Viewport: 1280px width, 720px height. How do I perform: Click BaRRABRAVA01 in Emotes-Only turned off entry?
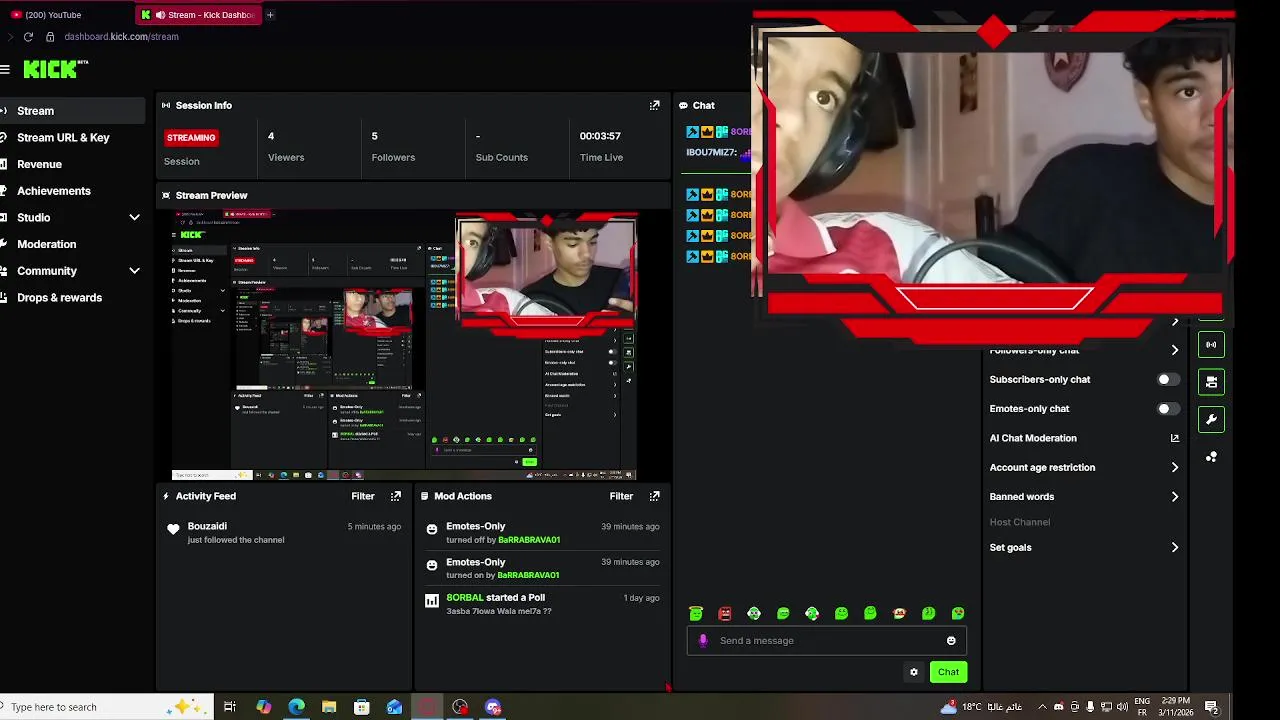(x=529, y=540)
